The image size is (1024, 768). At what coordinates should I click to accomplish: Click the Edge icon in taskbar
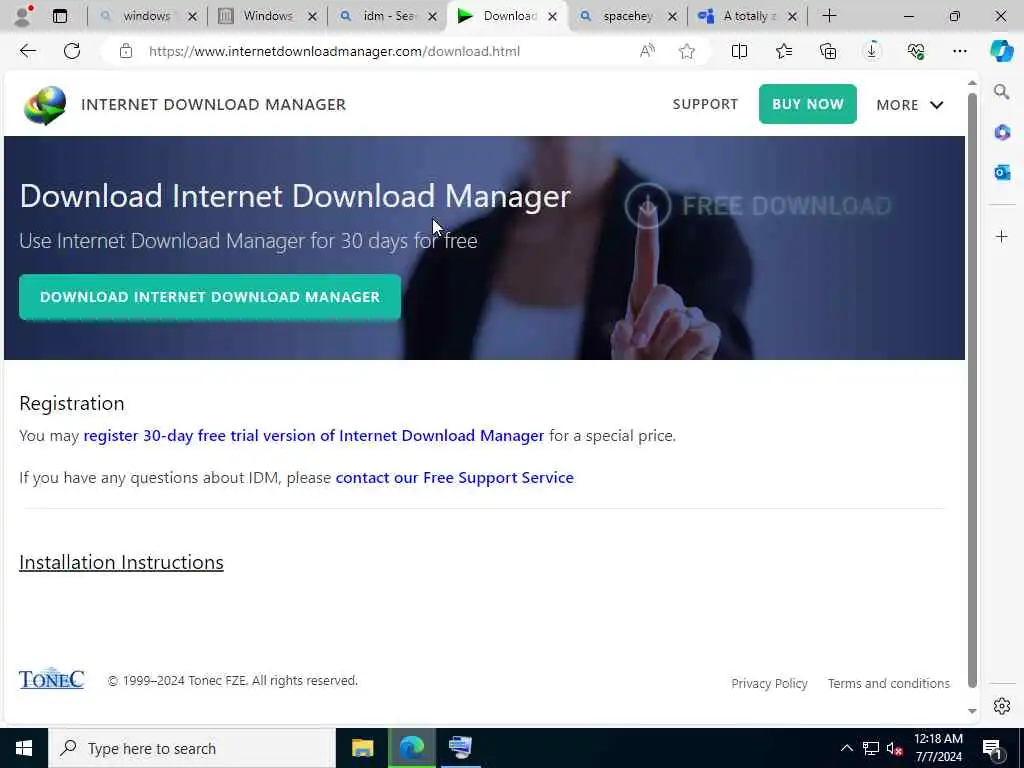pyautogui.click(x=412, y=748)
